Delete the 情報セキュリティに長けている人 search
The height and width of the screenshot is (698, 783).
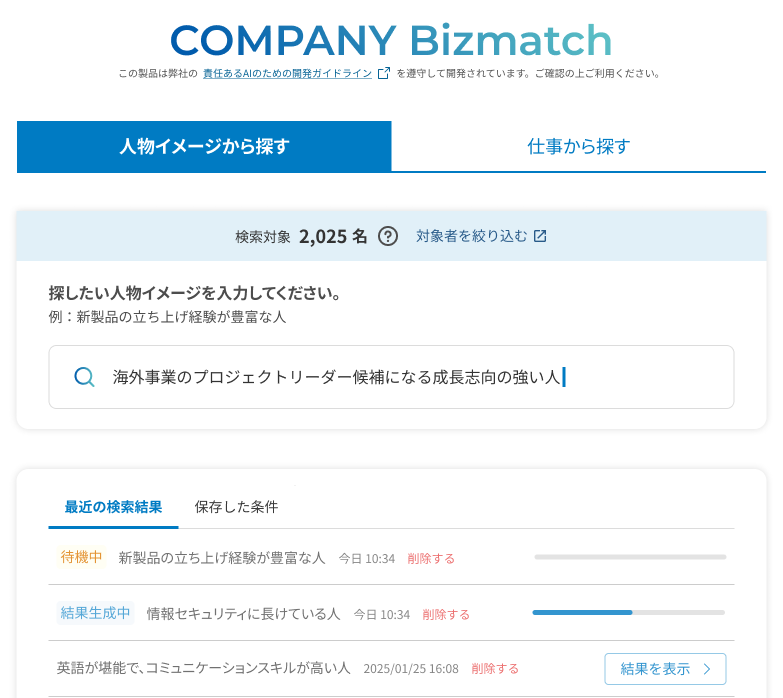tap(446, 615)
